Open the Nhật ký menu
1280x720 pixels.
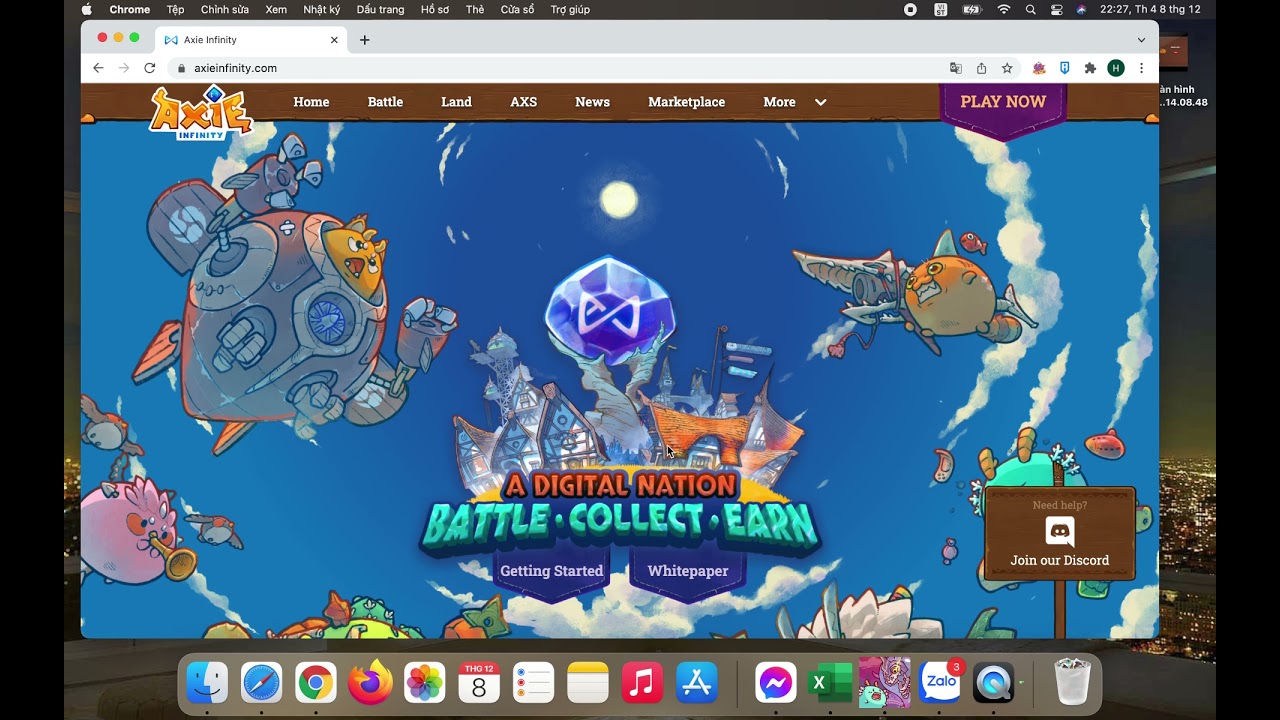pos(322,9)
